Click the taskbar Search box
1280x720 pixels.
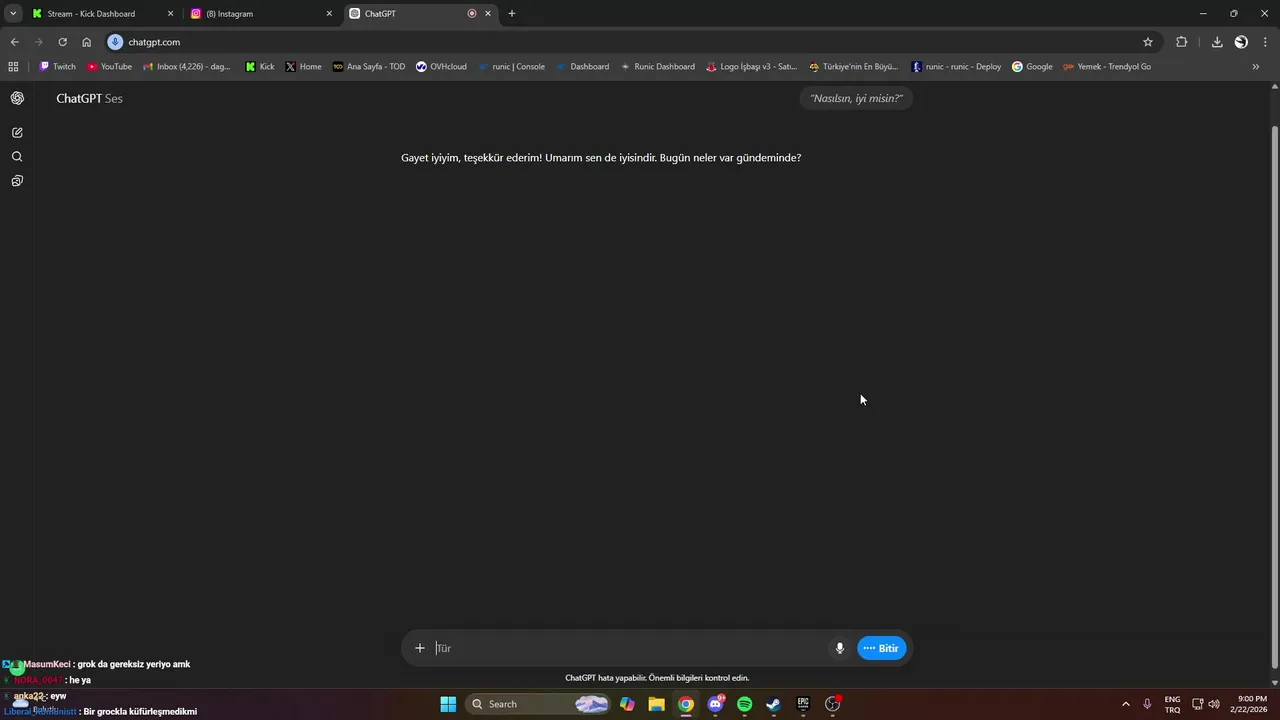point(538,704)
